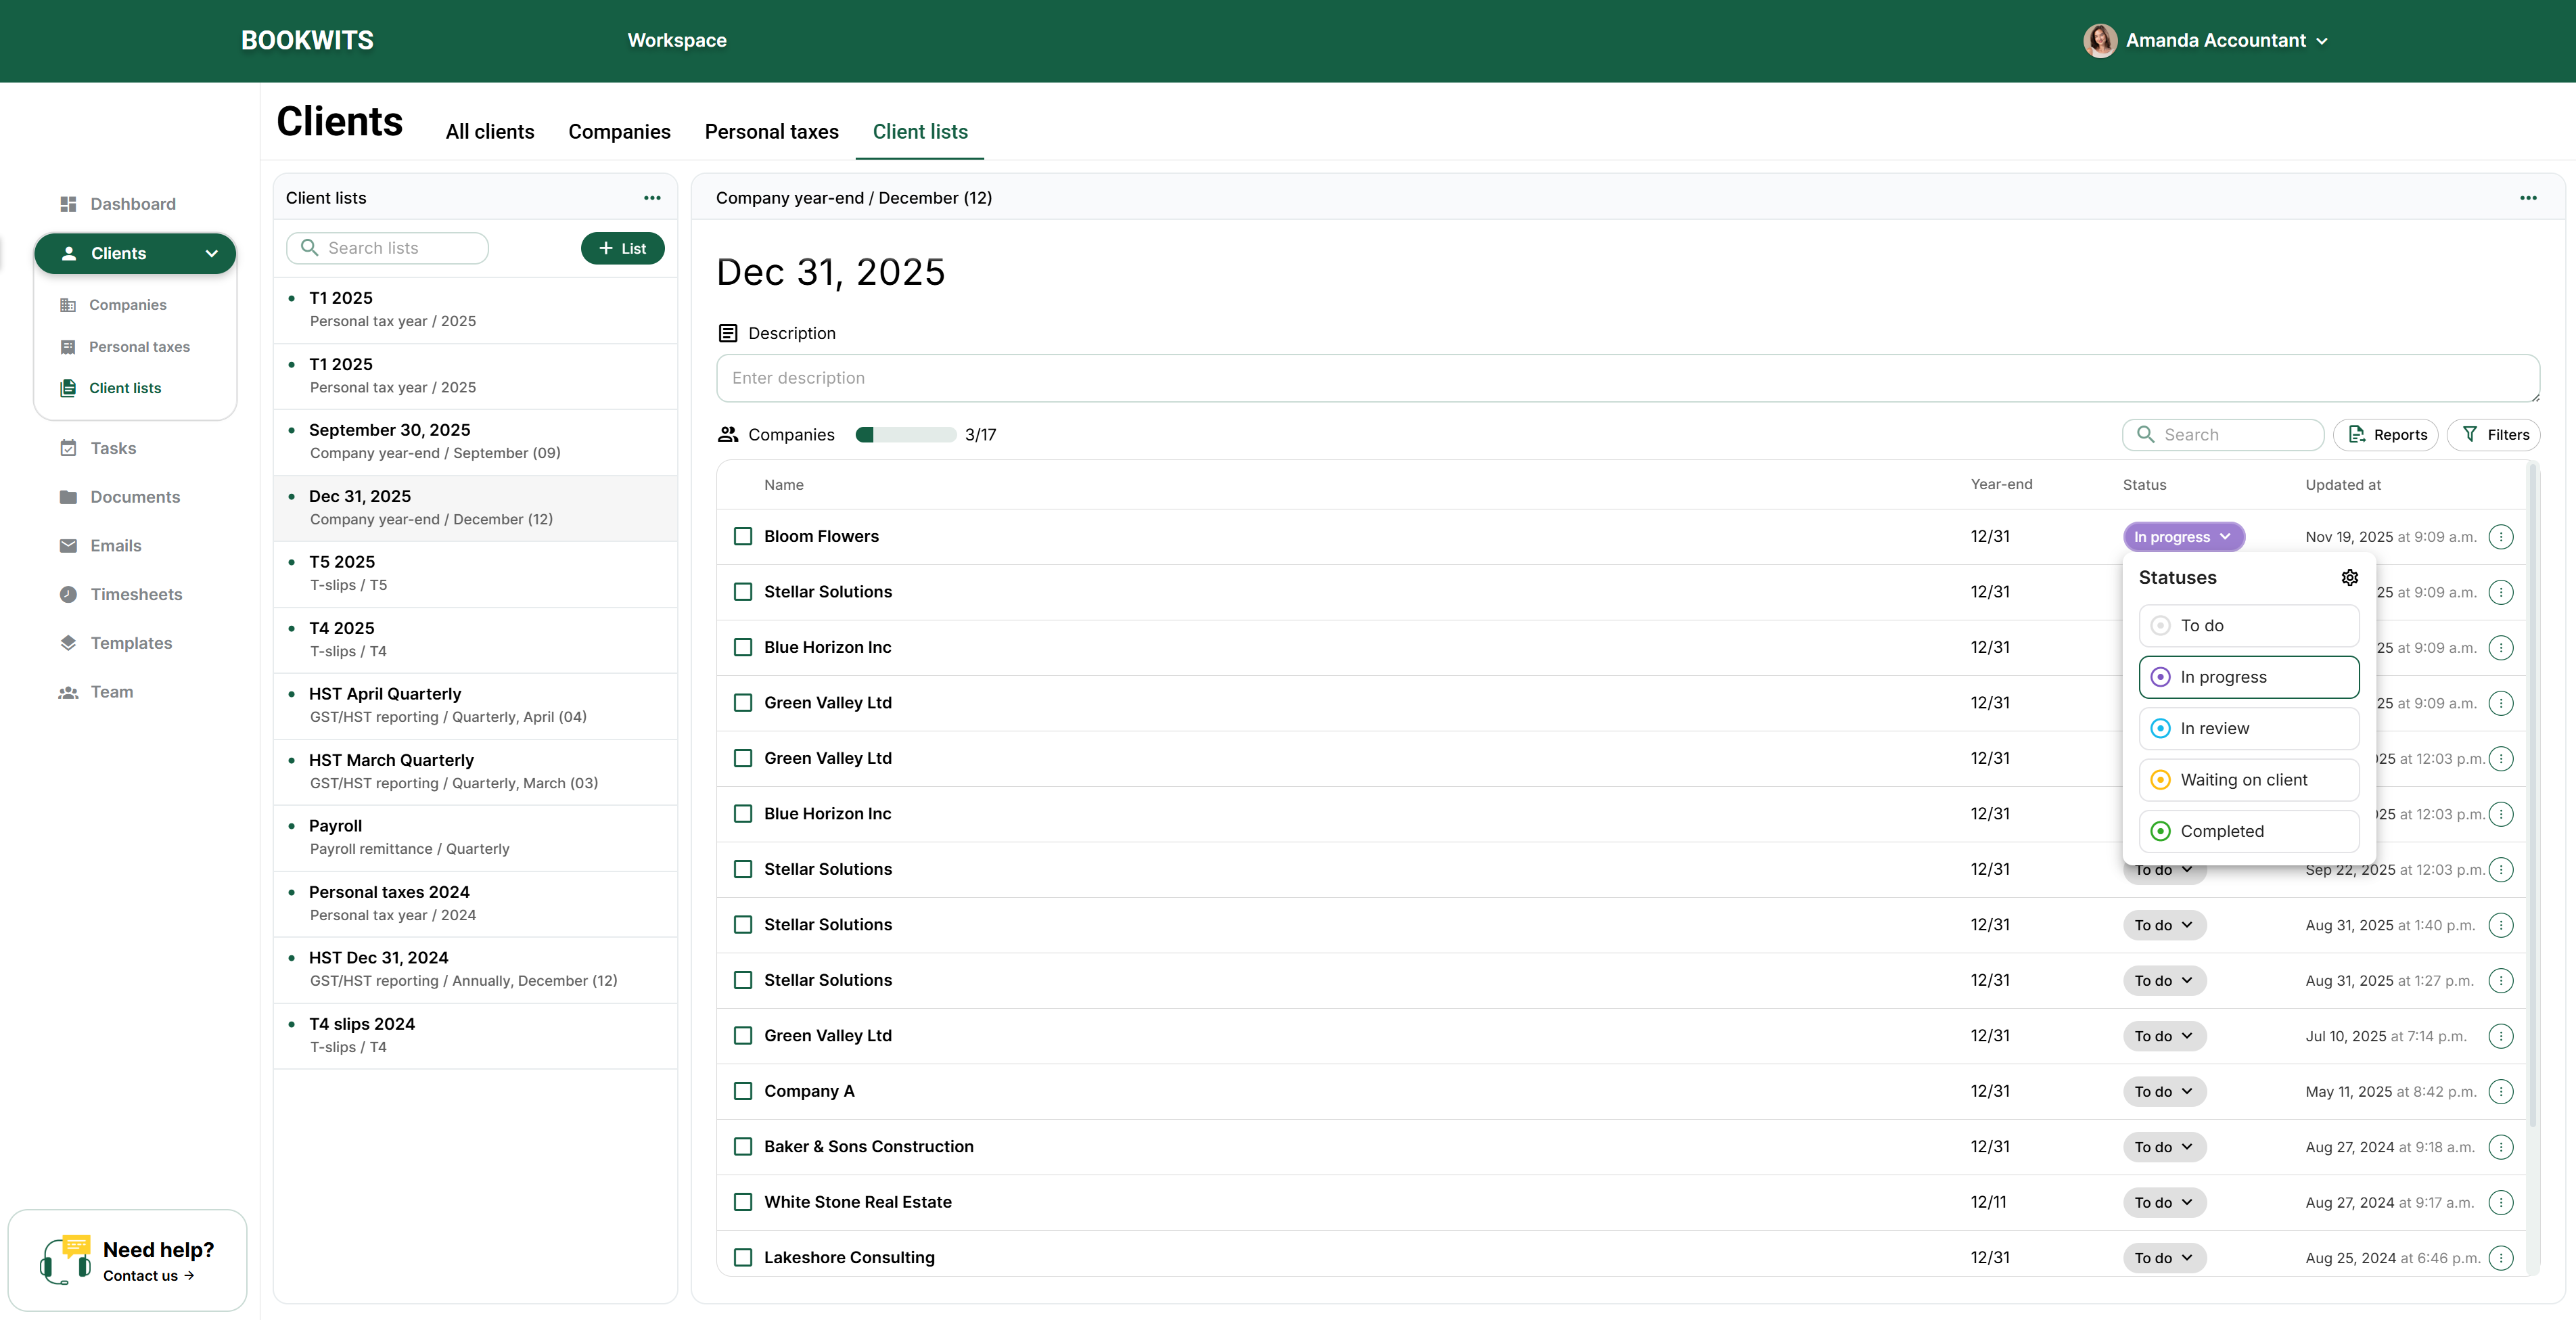The height and width of the screenshot is (1320, 2576).
Task: Click the Need help headset icon
Action: (66, 1260)
